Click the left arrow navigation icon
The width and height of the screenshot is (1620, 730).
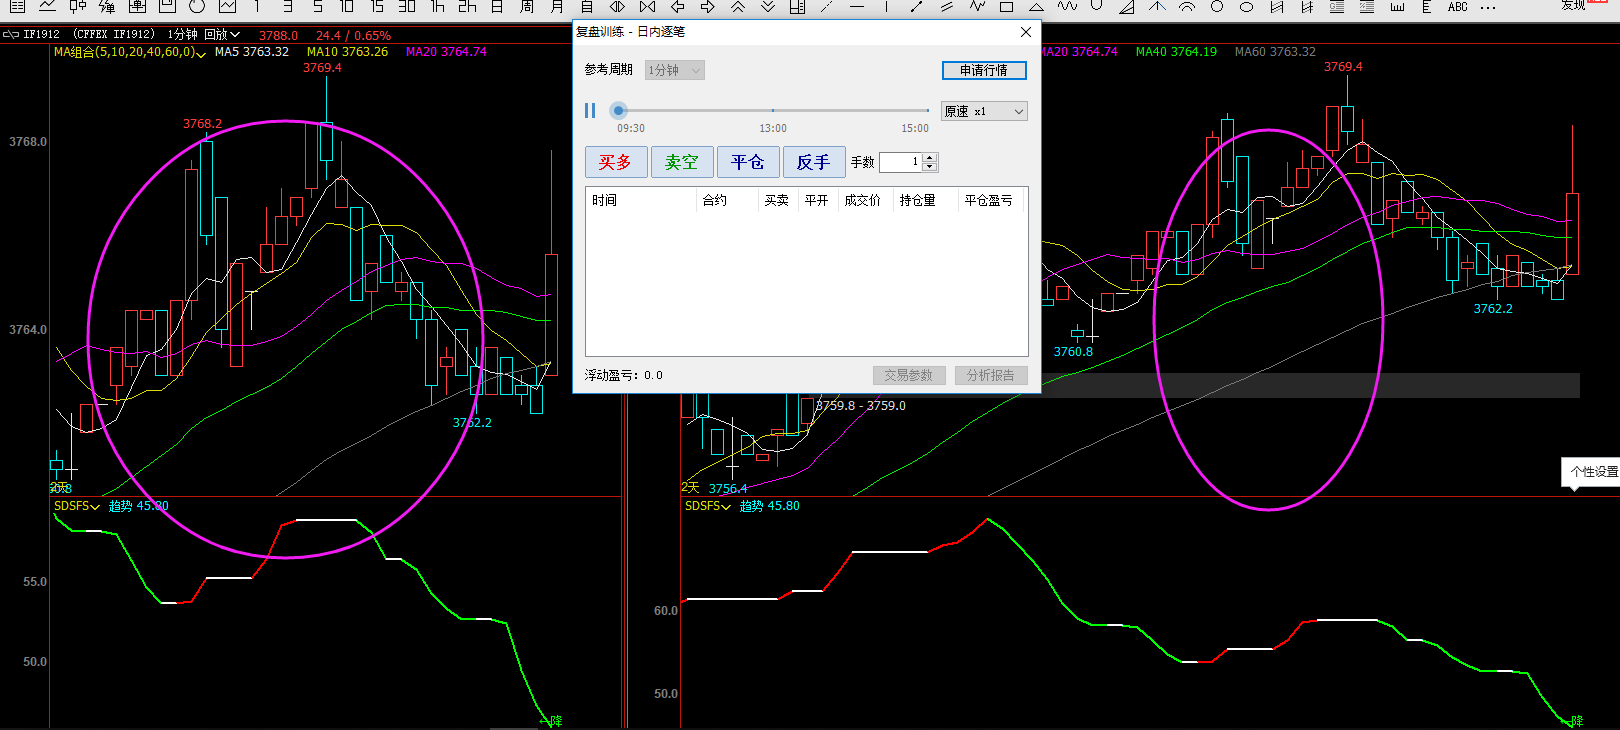click(677, 6)
